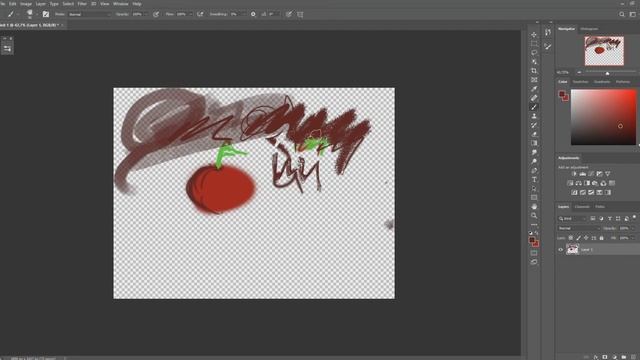Image resolution: width=640 pixels, height=360 pixels.
Task: Select the Lasso tool
Action: click(x=534, y=53)
